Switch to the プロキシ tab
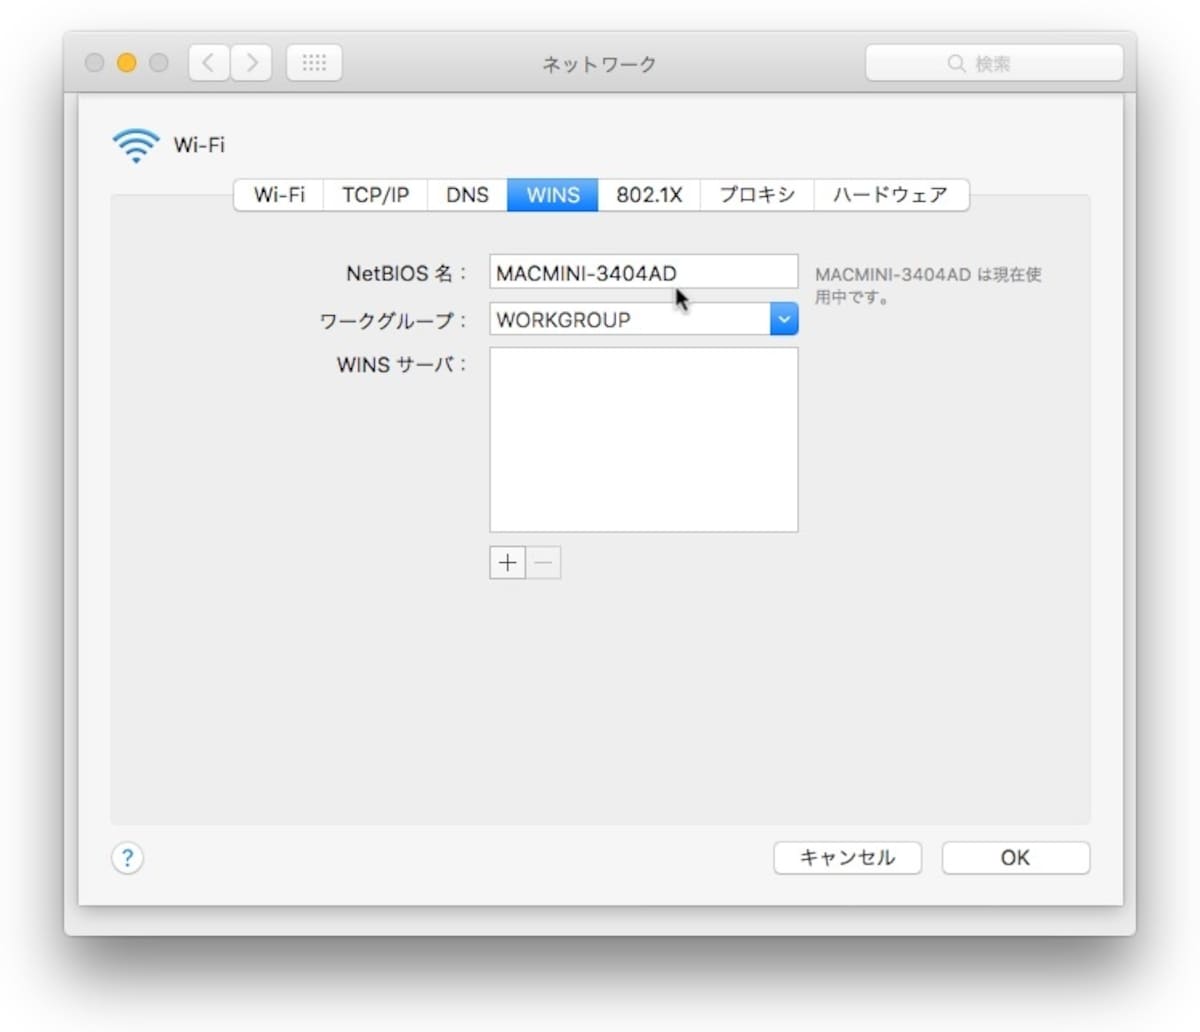 coord(757,194)
